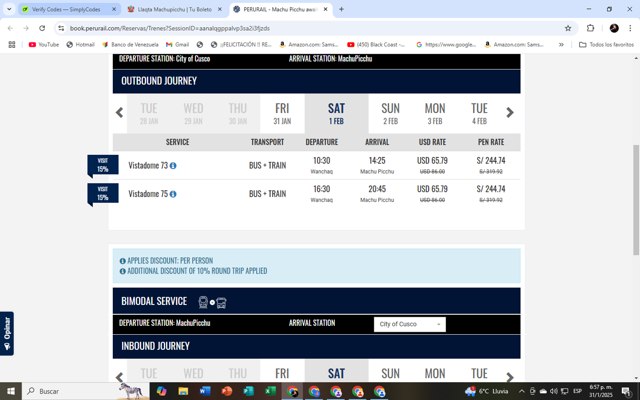Expand more bookmarks chevron
This screenshot has width=640, height=400.
pos(561,44)
